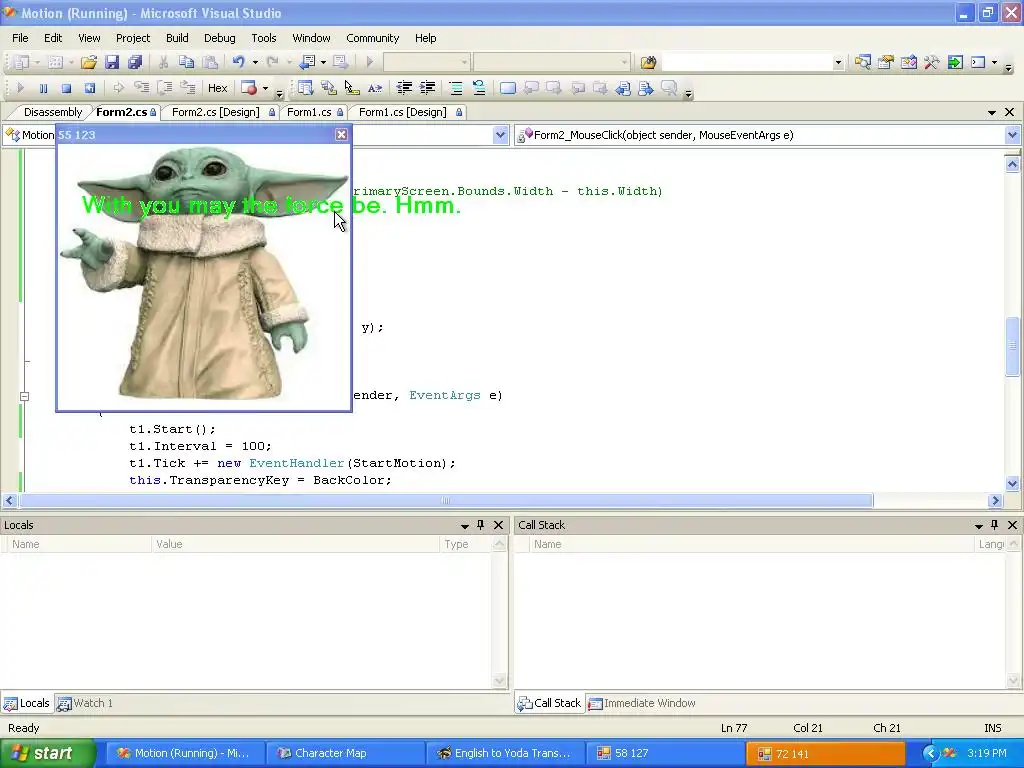Toggle Hex display mode
Viewport: 1024px width, 768px height.
coord(217,88)
